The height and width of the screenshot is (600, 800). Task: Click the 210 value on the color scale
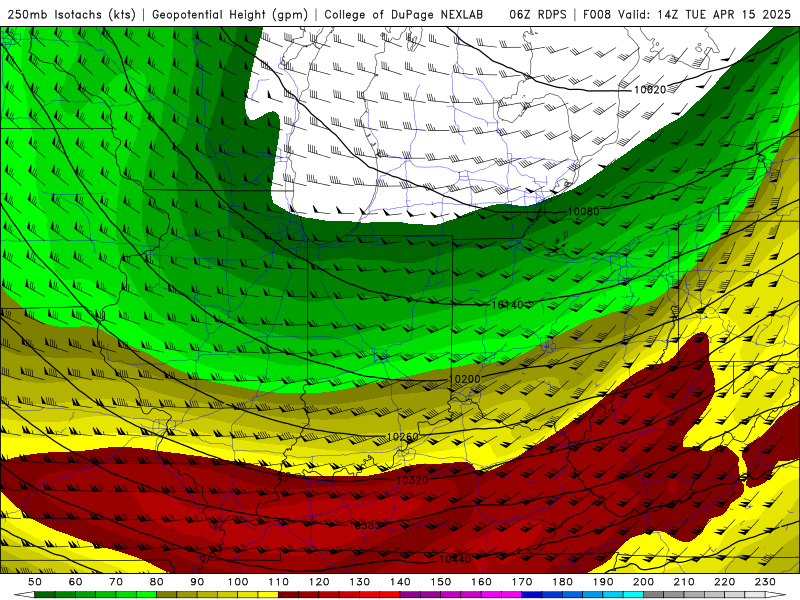click(x=685, y=582)
